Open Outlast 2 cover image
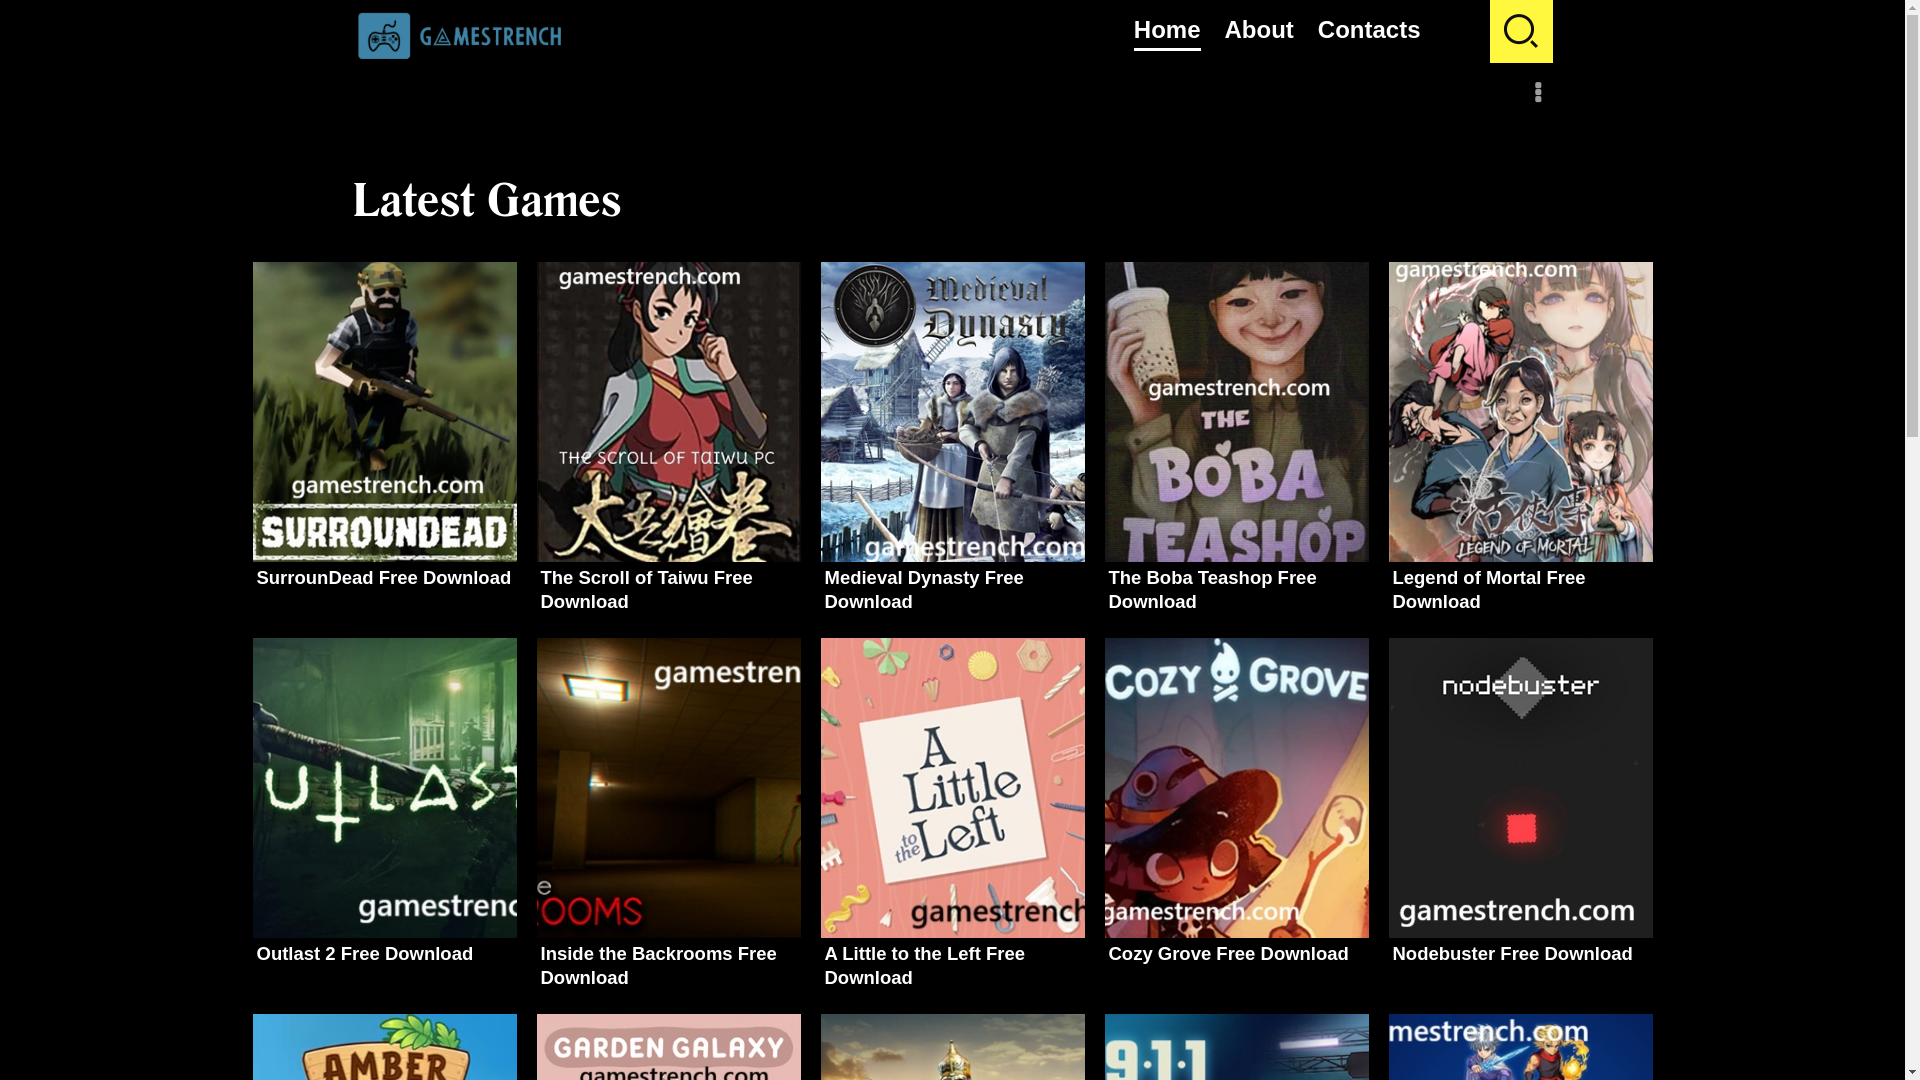 pyautogui.click(x=385, y=788)
